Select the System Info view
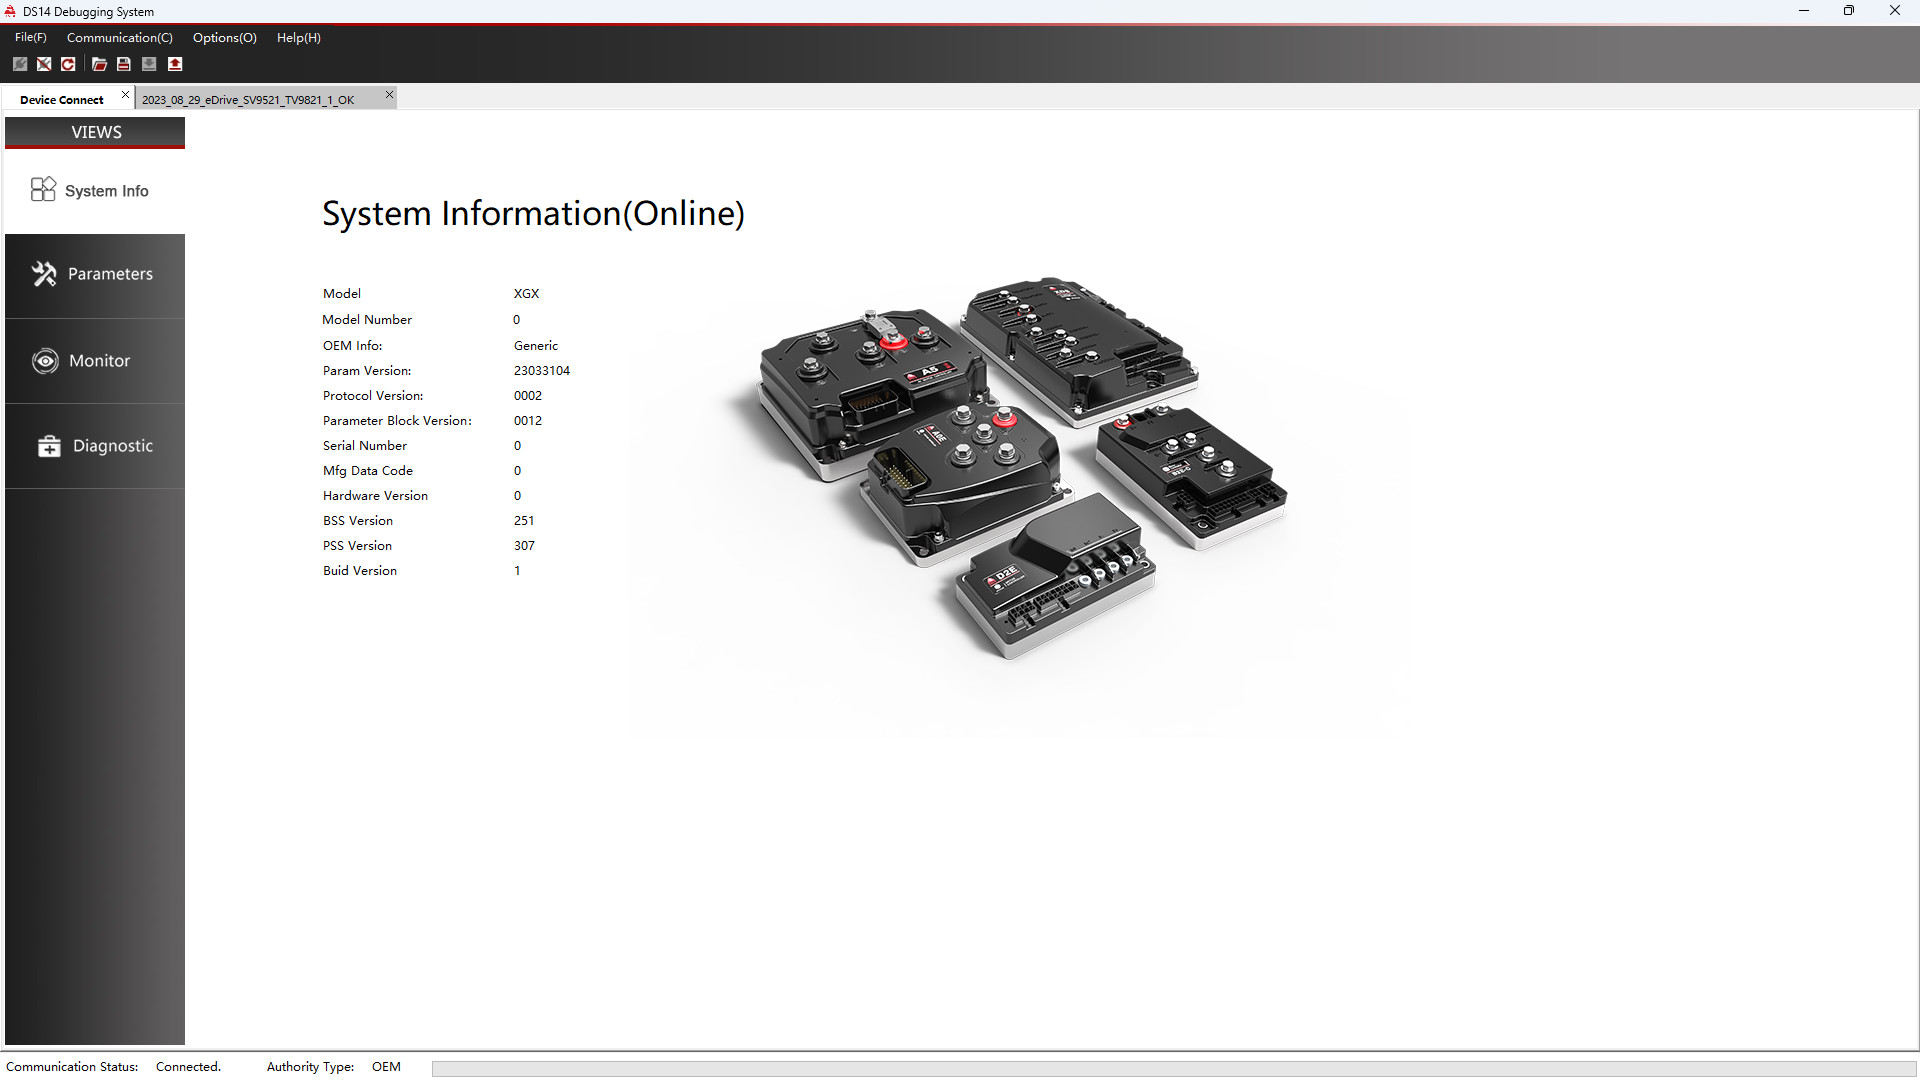1920x1080 pixels. click(95, 189)
